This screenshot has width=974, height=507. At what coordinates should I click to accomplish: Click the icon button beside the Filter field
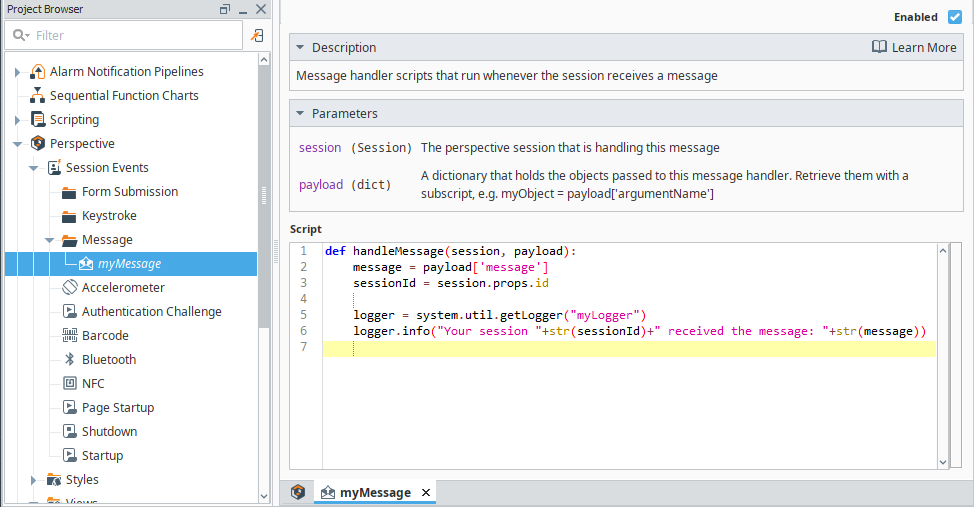pos(257,35)
